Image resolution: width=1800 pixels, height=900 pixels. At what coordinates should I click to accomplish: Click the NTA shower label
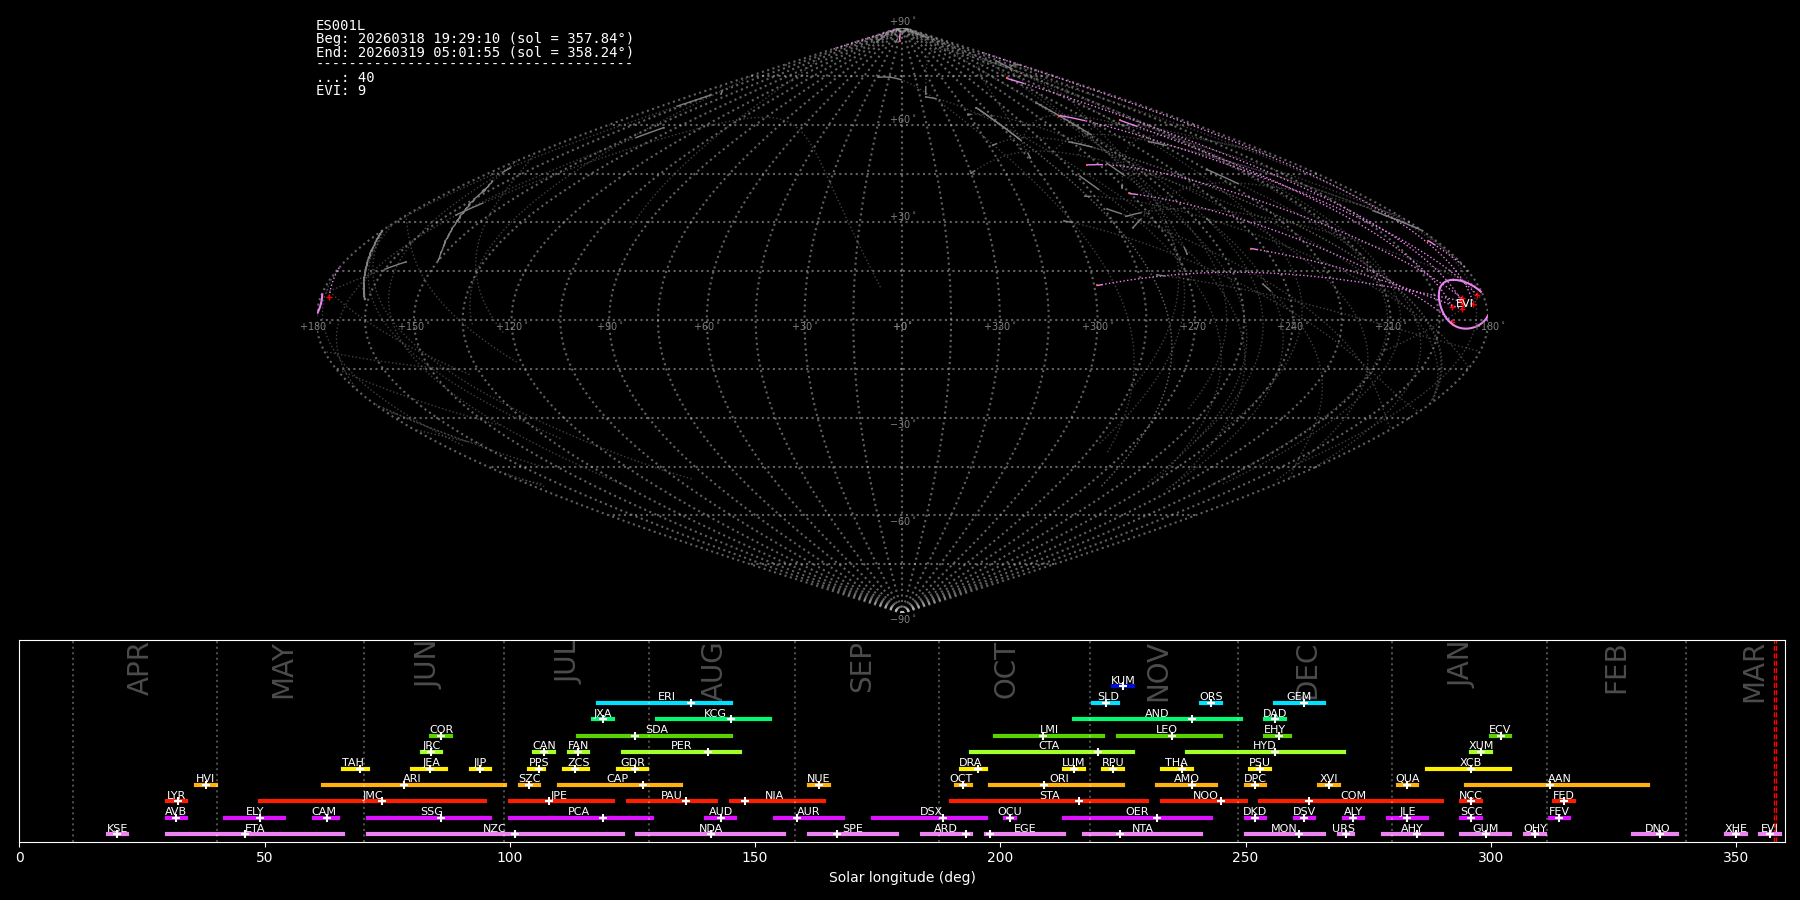point(1142,828)
